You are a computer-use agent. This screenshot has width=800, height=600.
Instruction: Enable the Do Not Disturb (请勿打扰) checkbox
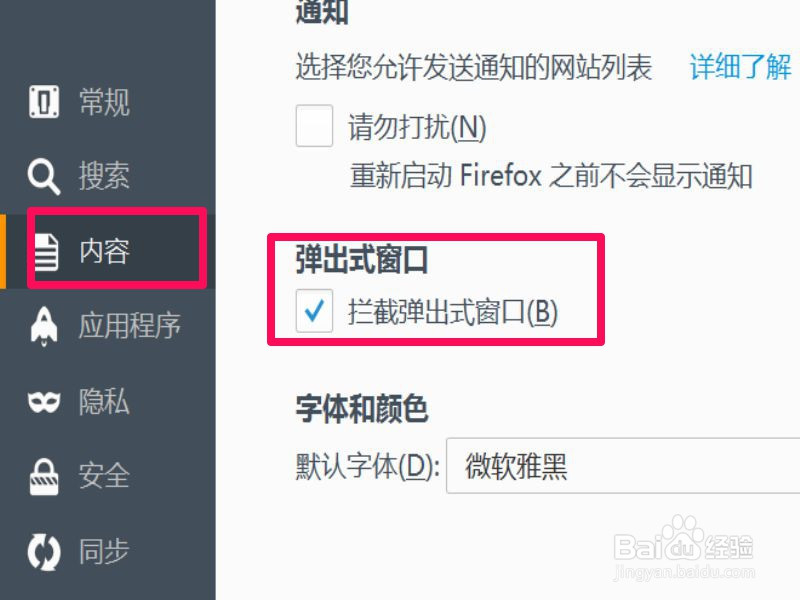click(314, 126)
